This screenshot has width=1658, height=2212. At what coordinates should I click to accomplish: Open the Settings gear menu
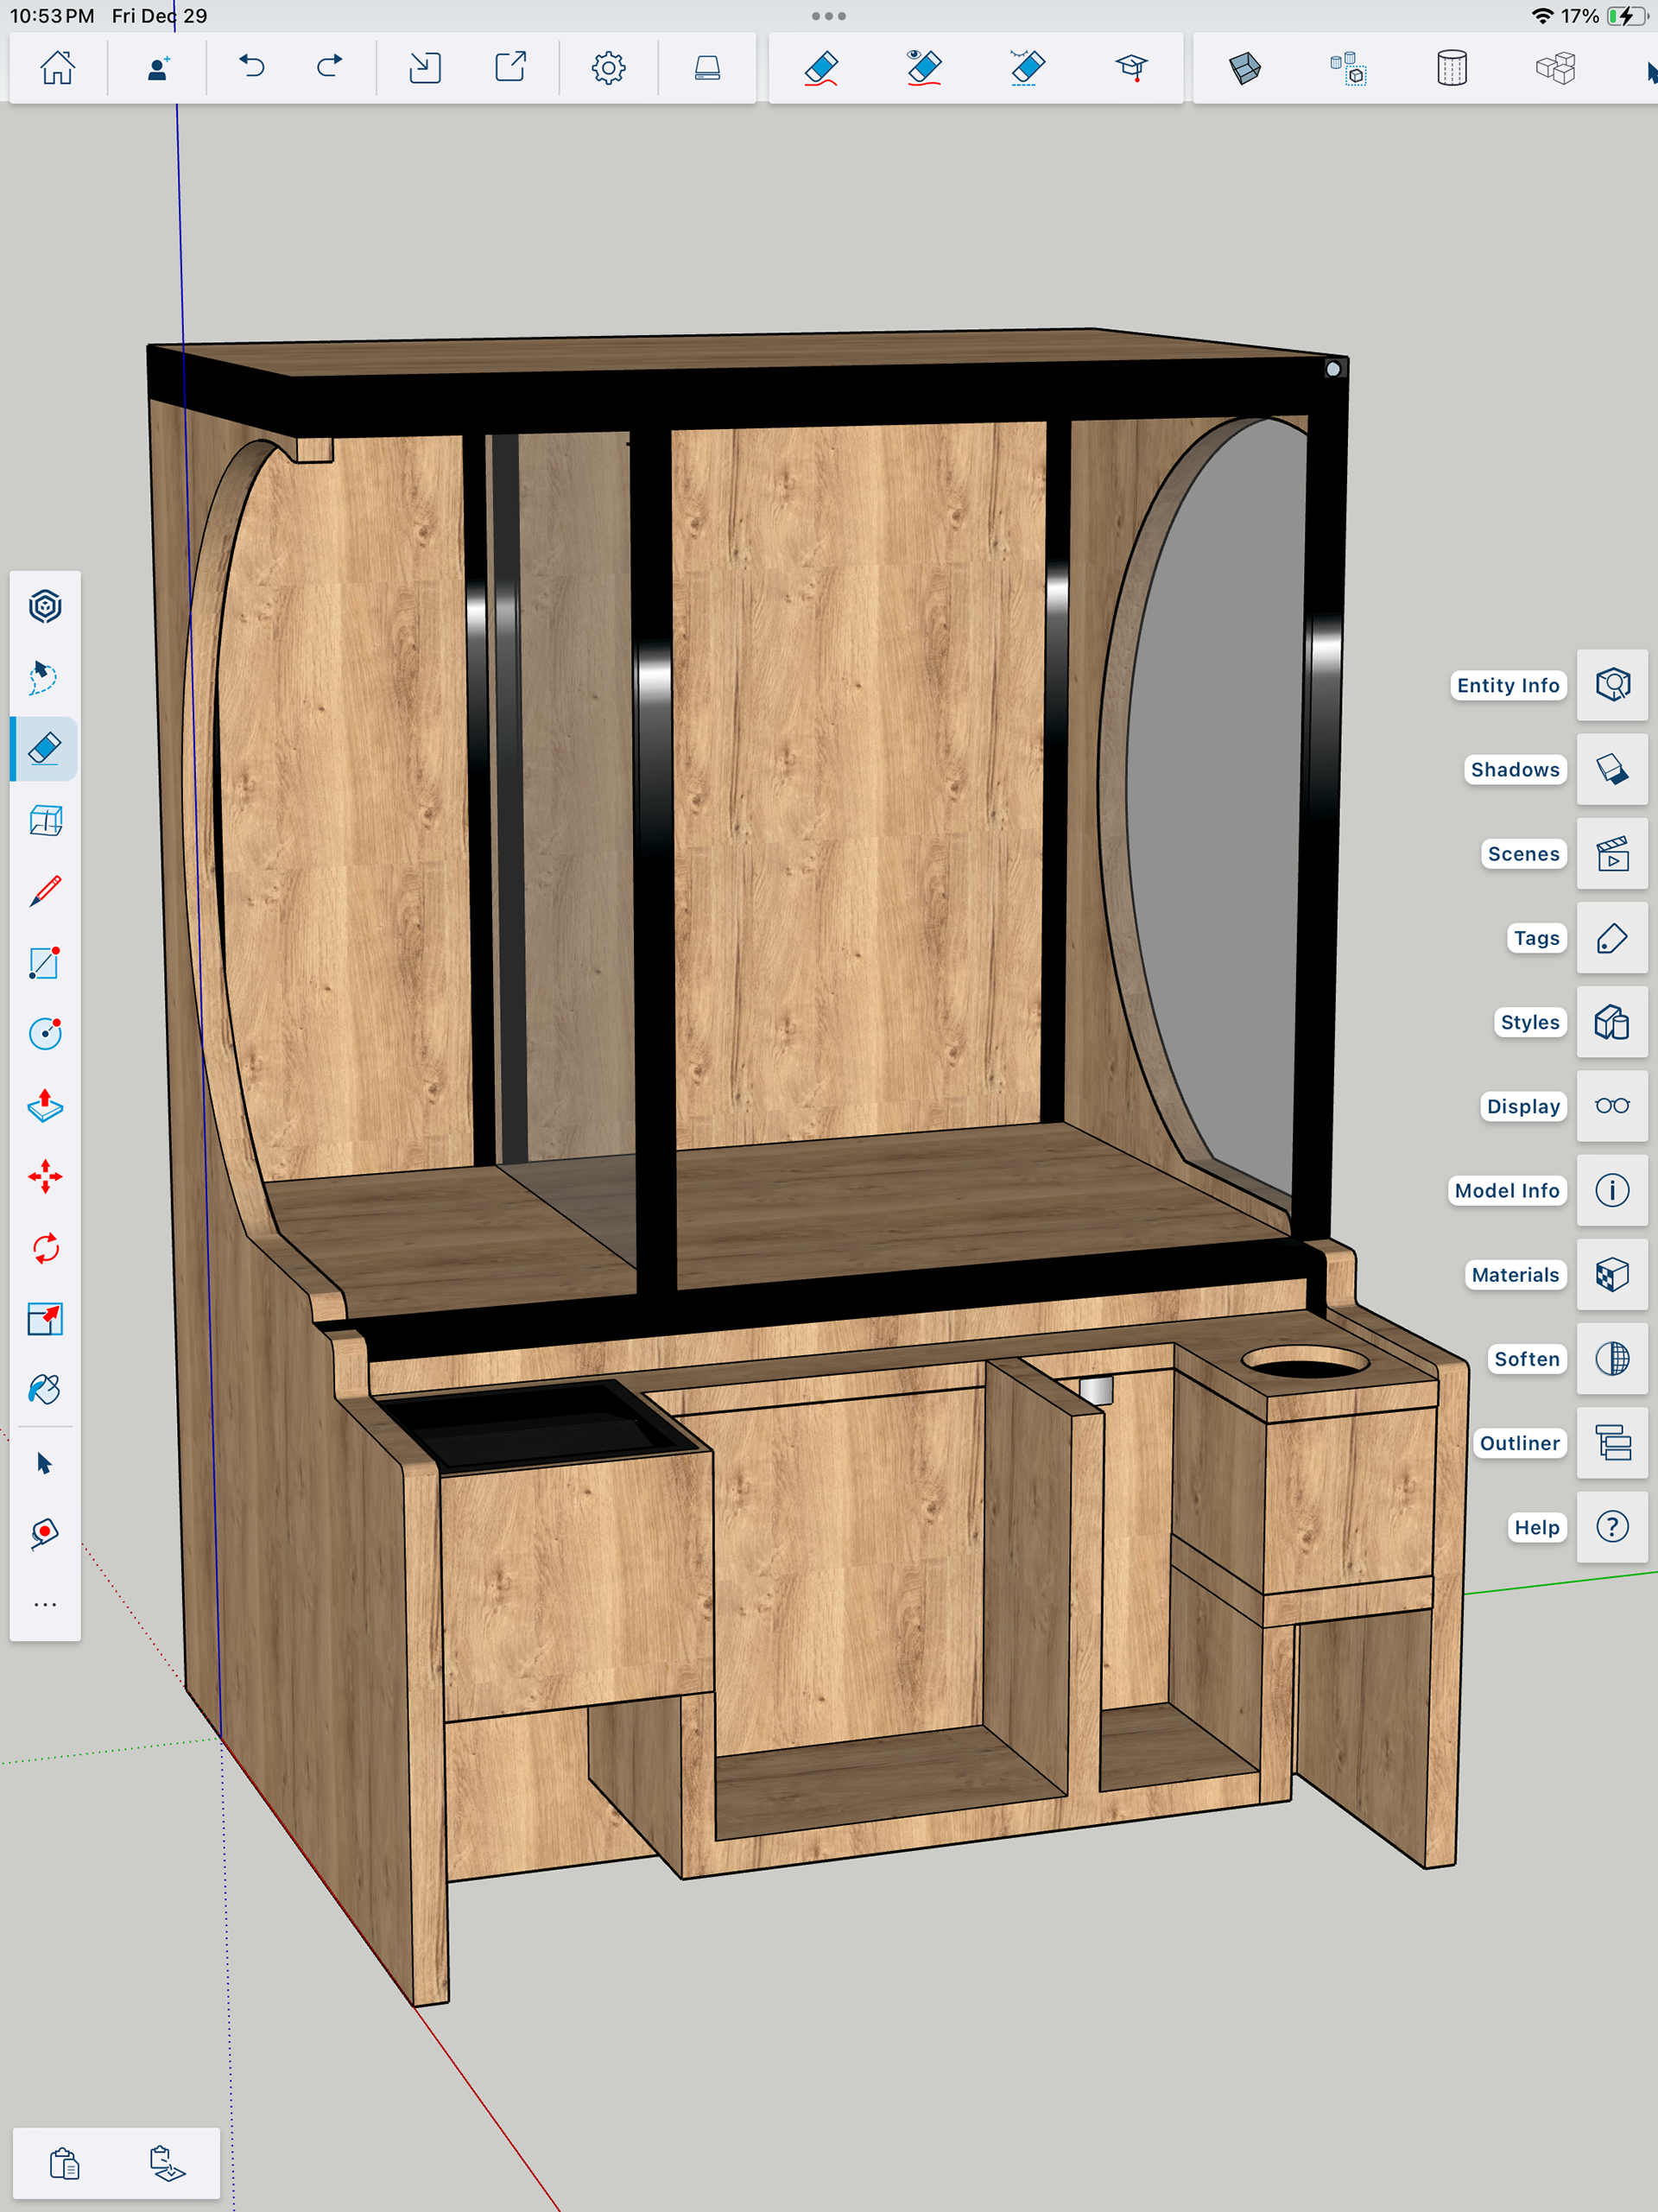(608, 68)
